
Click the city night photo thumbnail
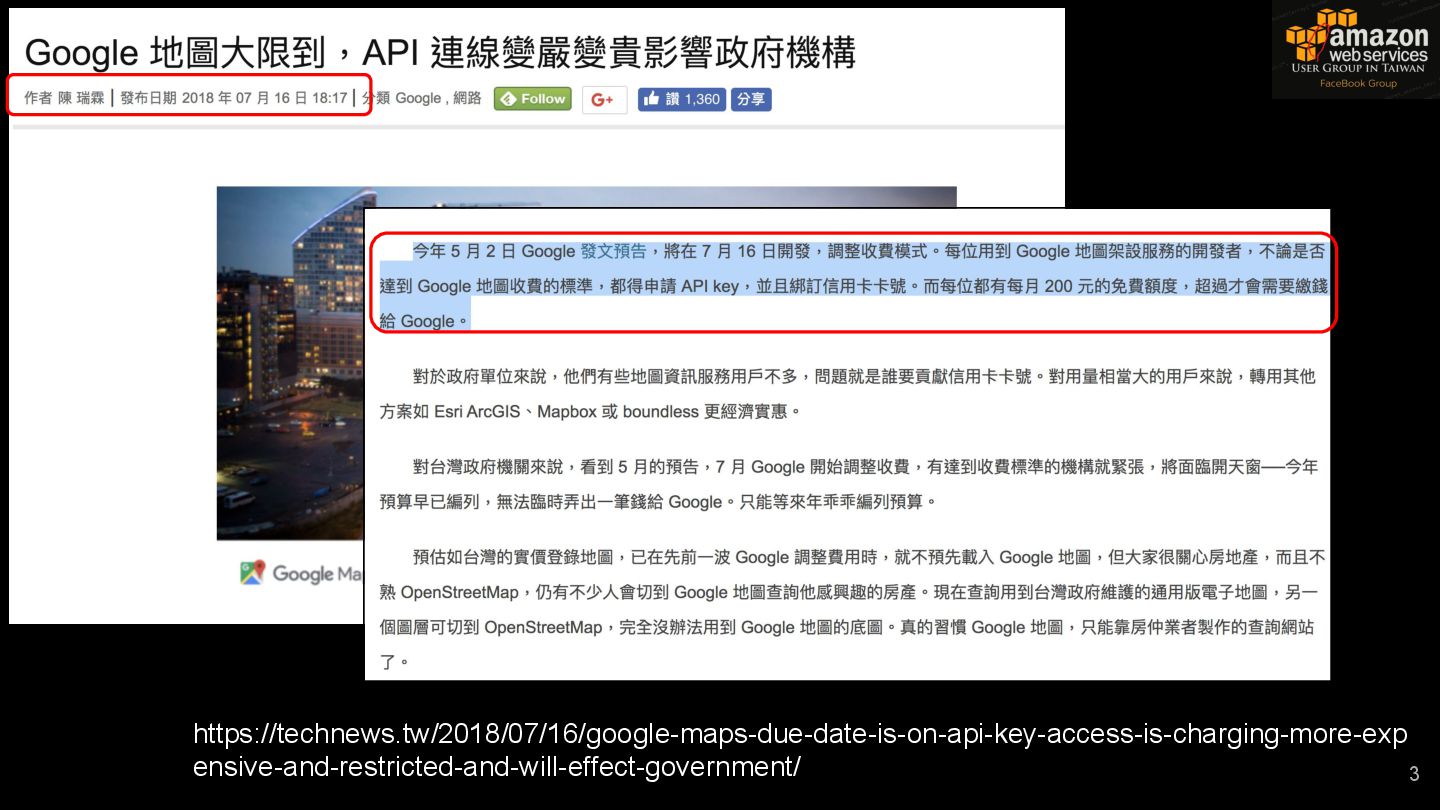tap(290, 363)
